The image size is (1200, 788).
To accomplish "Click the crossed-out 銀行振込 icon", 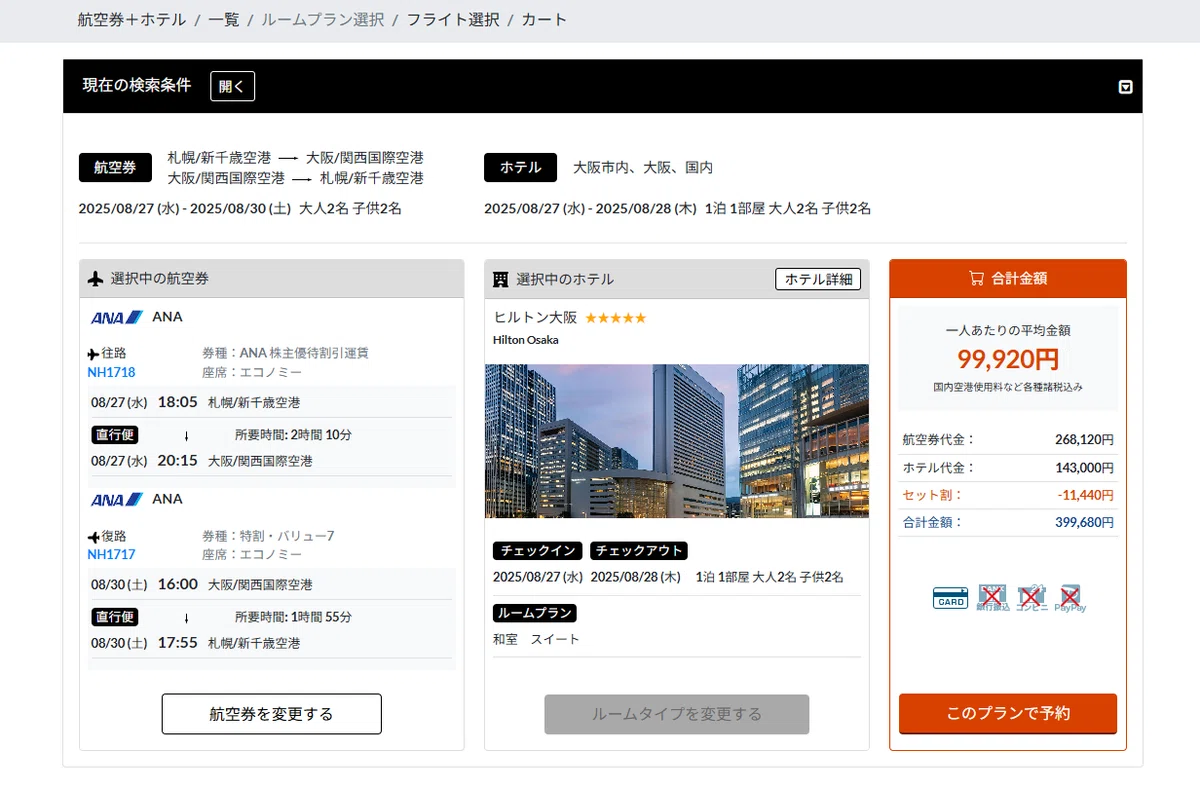I will point(992,598).
